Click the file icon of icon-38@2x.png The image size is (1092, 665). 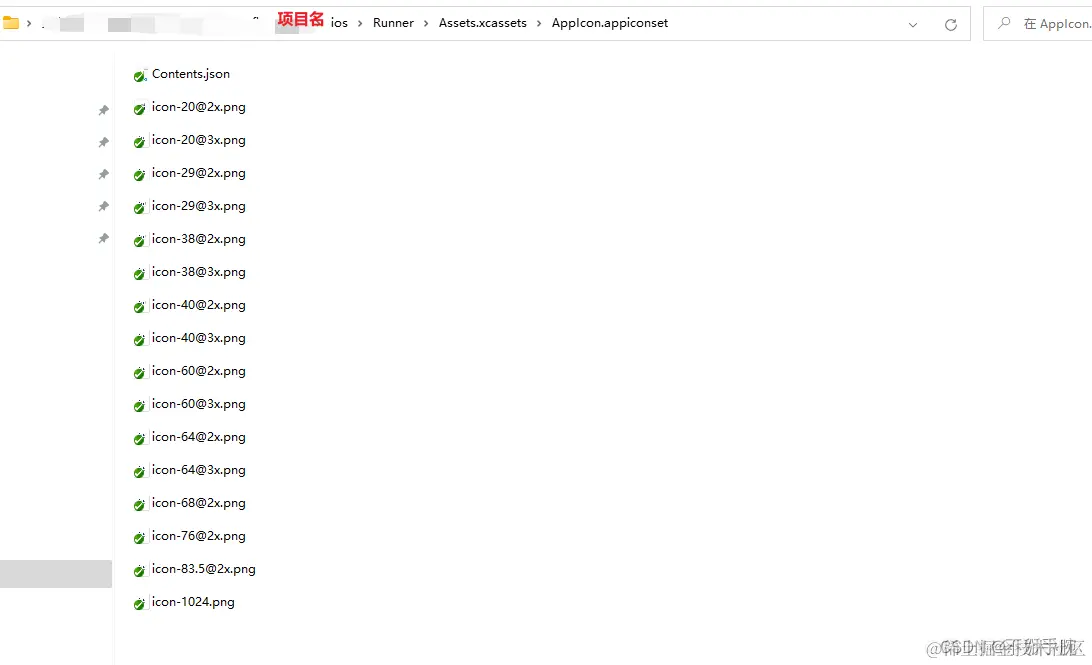pos(140,240)
